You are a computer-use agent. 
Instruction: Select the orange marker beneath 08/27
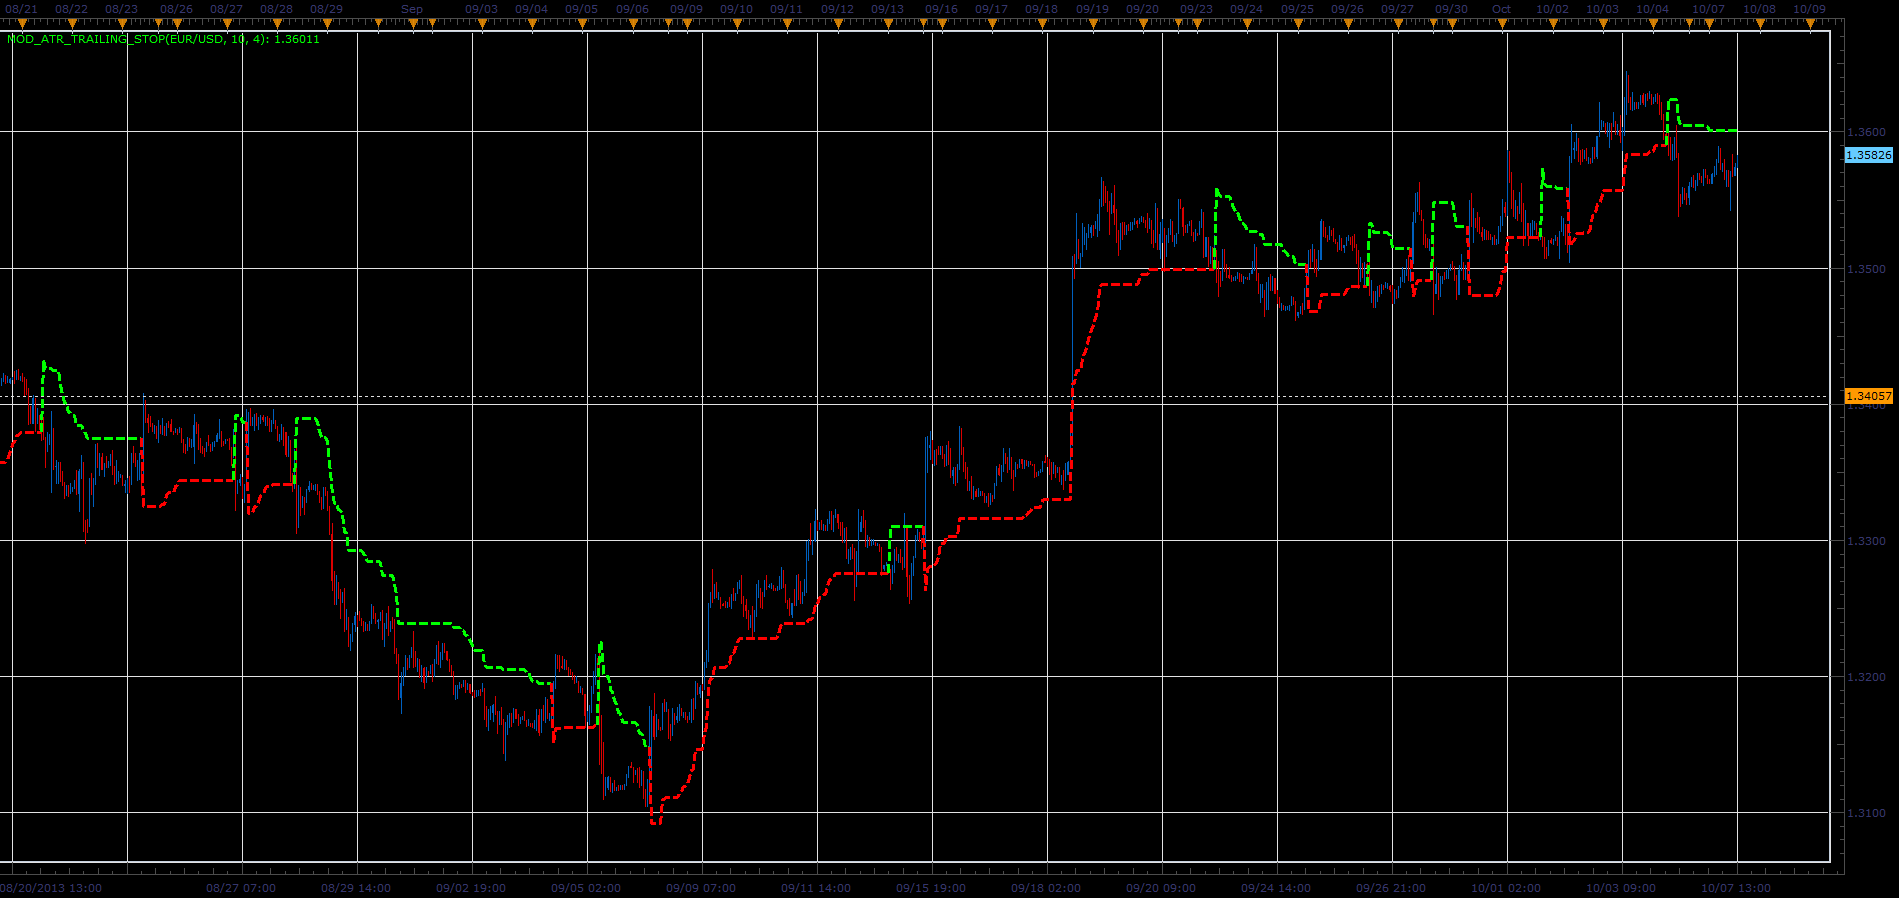[x=227, y=23]
